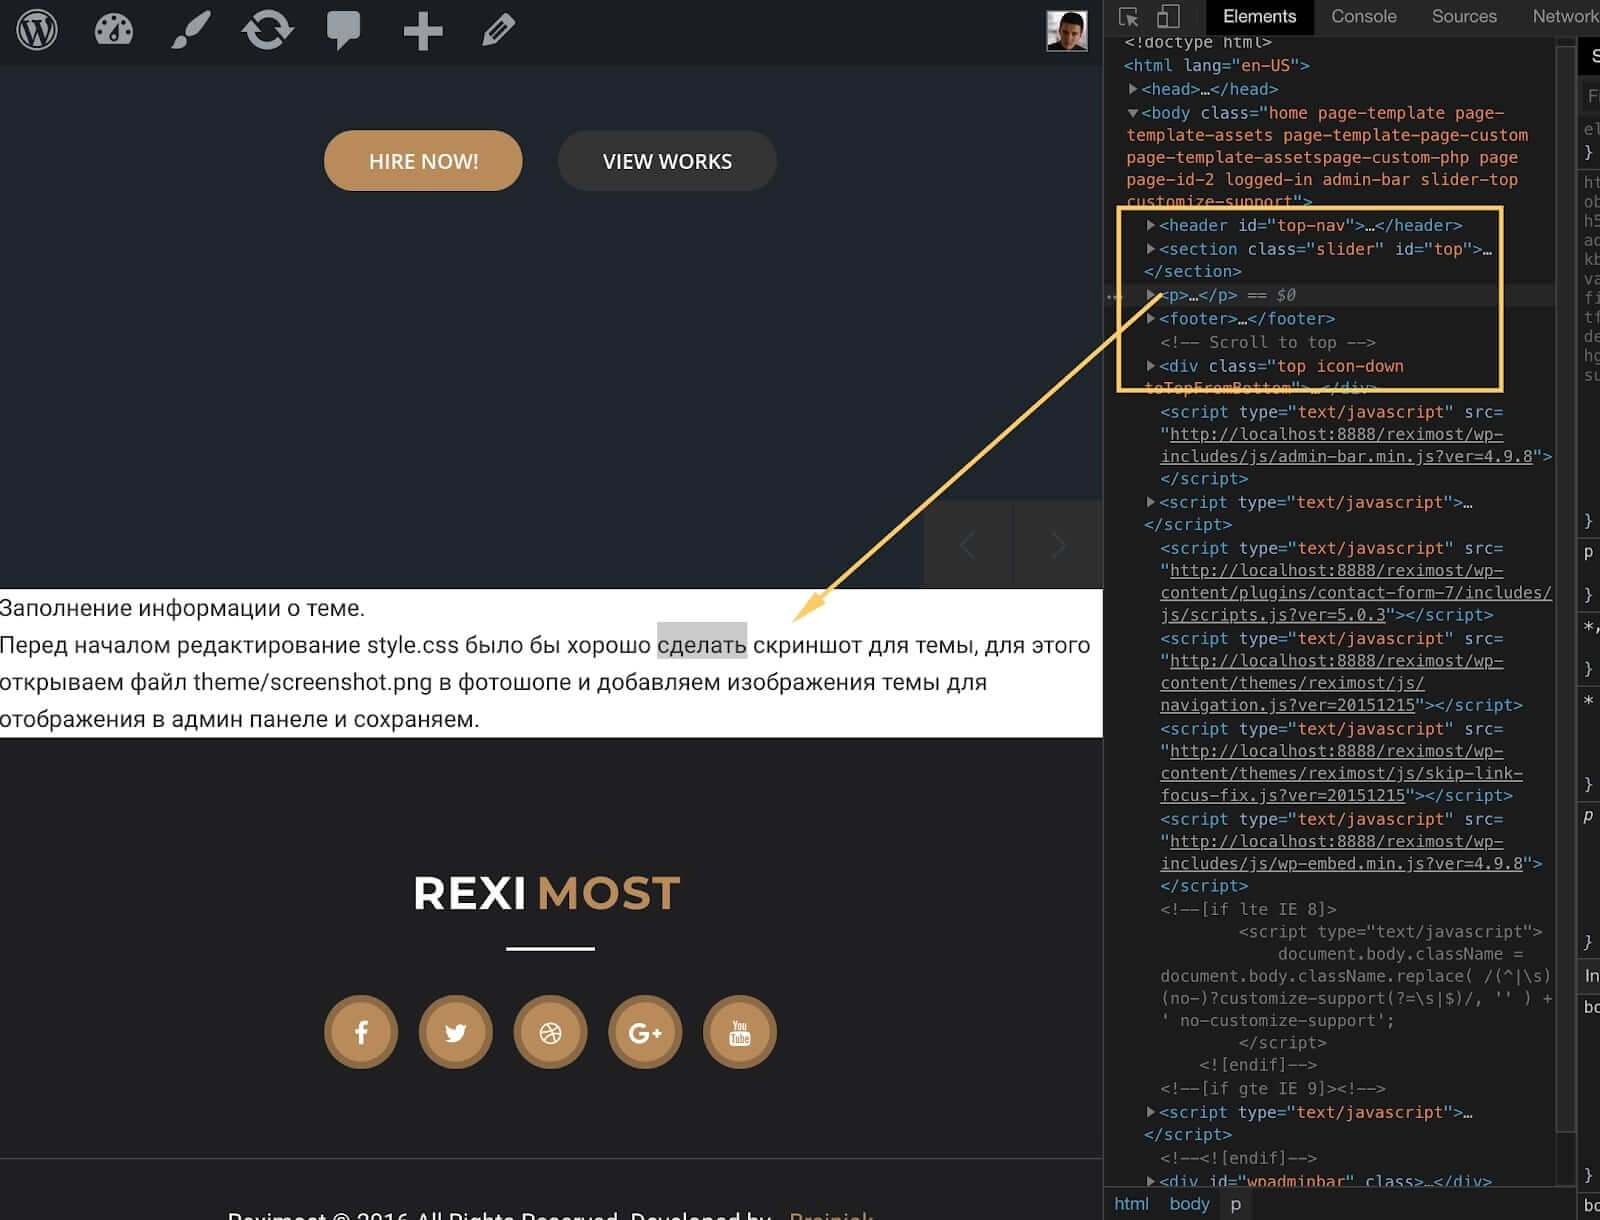
Task: Switch to the Console tab
Action: [1363, 17]
